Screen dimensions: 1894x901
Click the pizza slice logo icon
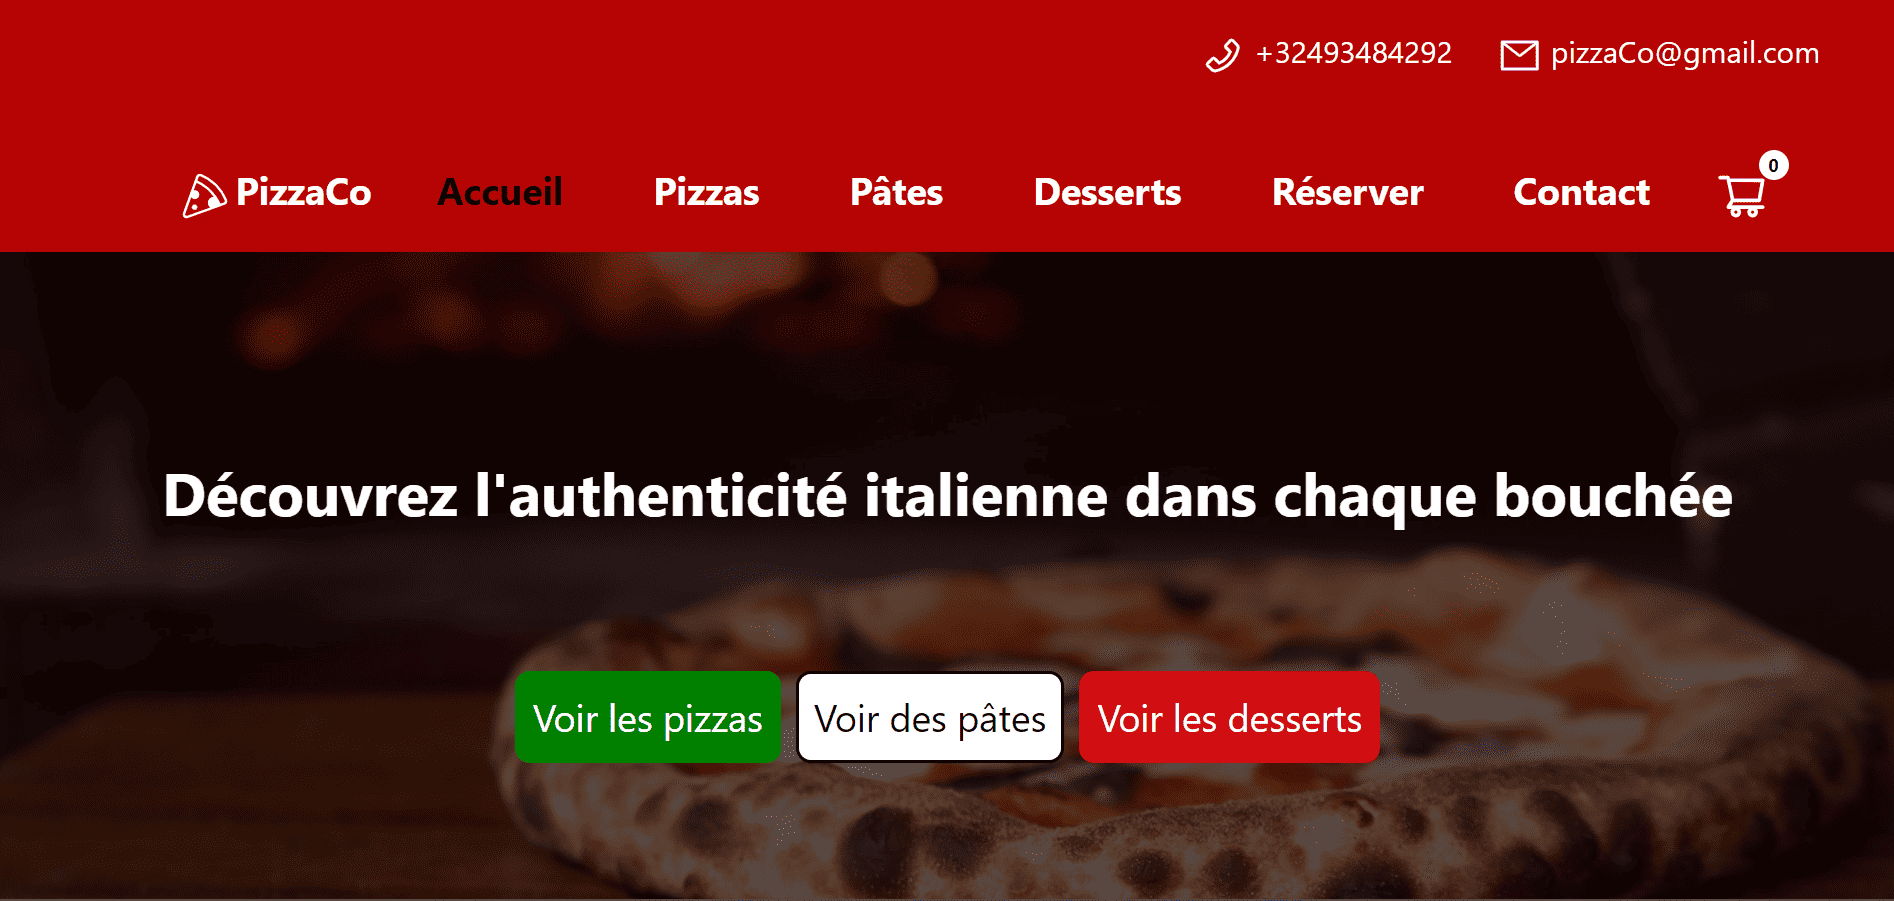pyautogui.click(x=204, y=195)
